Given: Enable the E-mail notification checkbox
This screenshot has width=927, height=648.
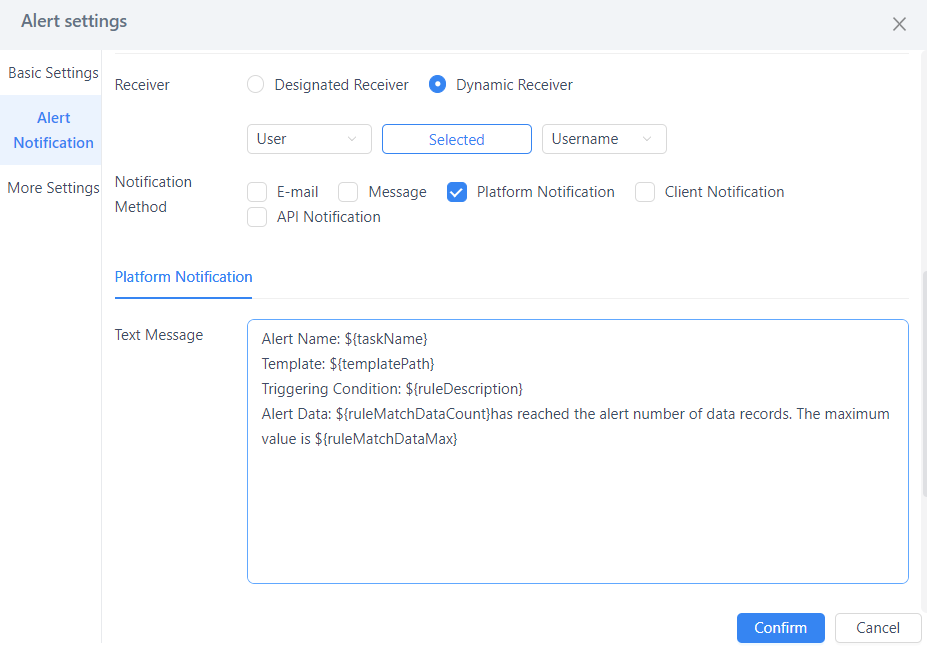Looking at the screenshot, I should coord(256,191).
